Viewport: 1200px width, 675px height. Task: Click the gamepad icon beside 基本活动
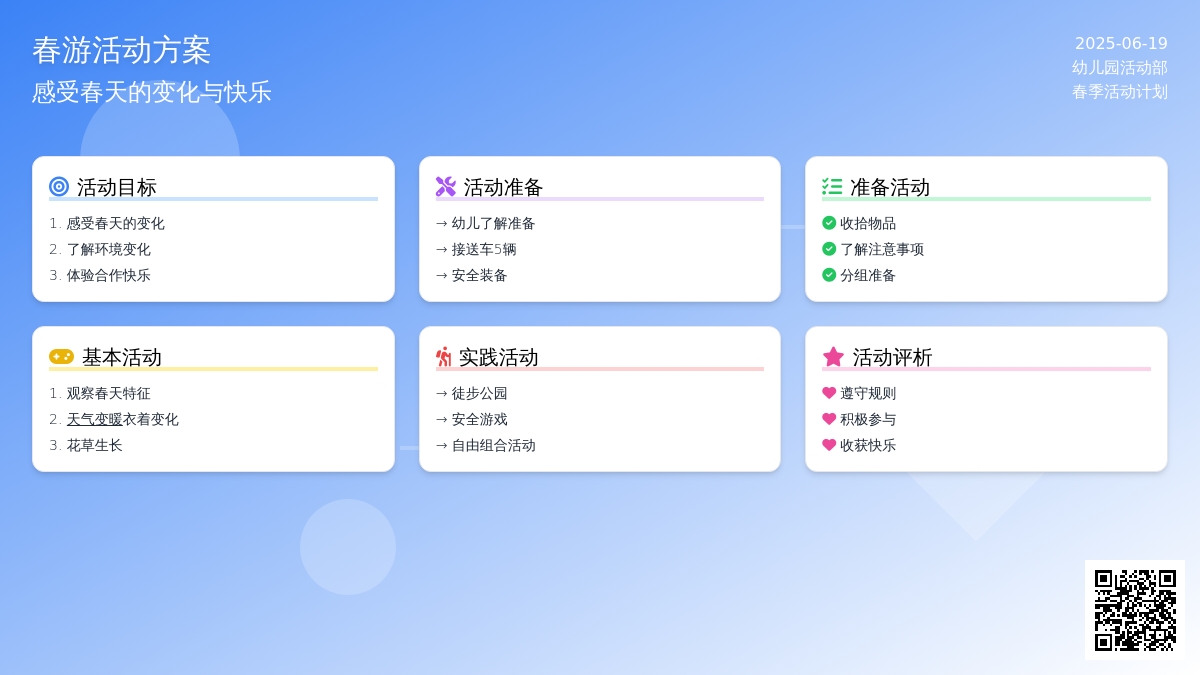click(x=61, y=357)
